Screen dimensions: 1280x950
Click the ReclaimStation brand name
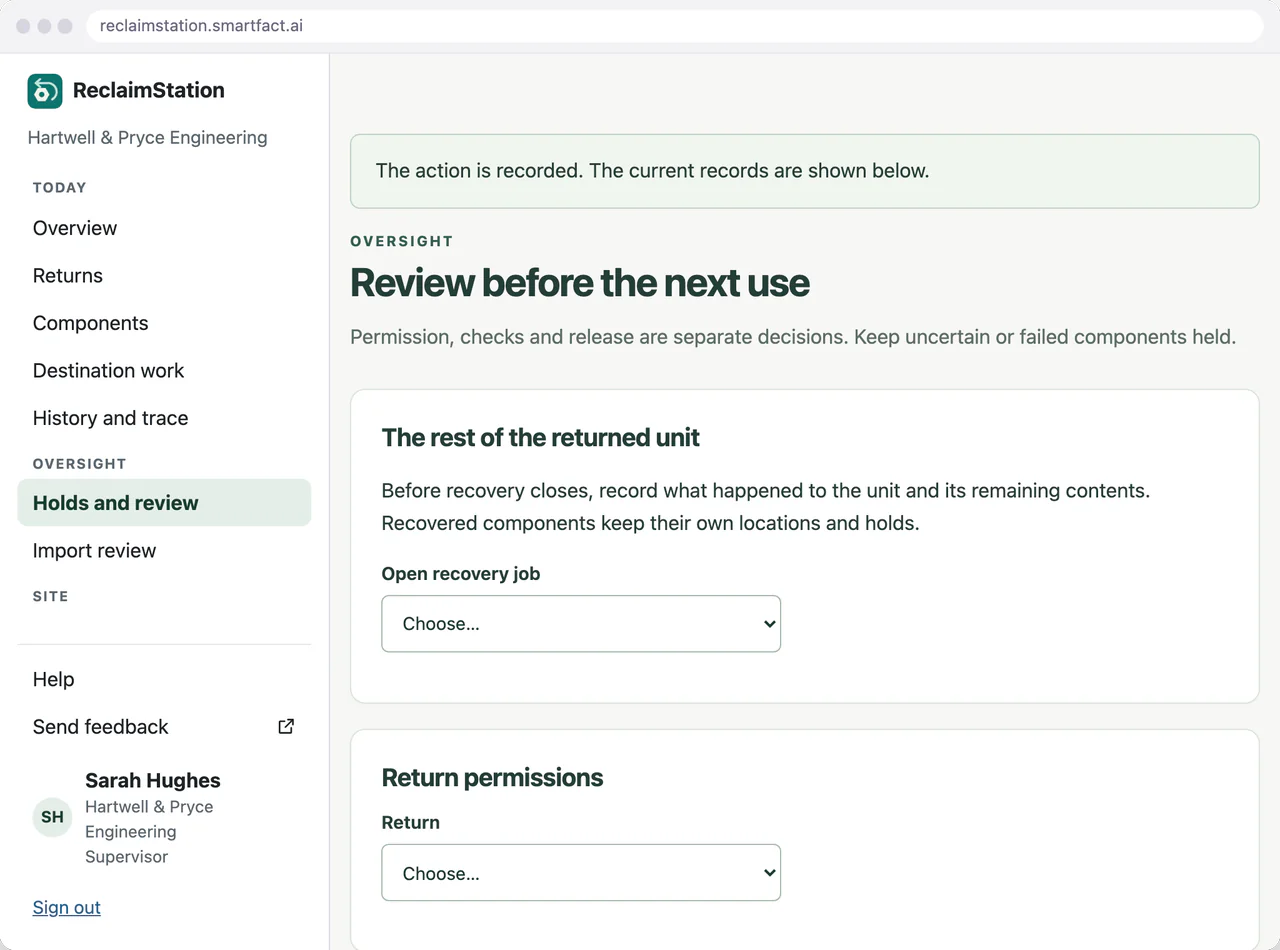point(149,90)
